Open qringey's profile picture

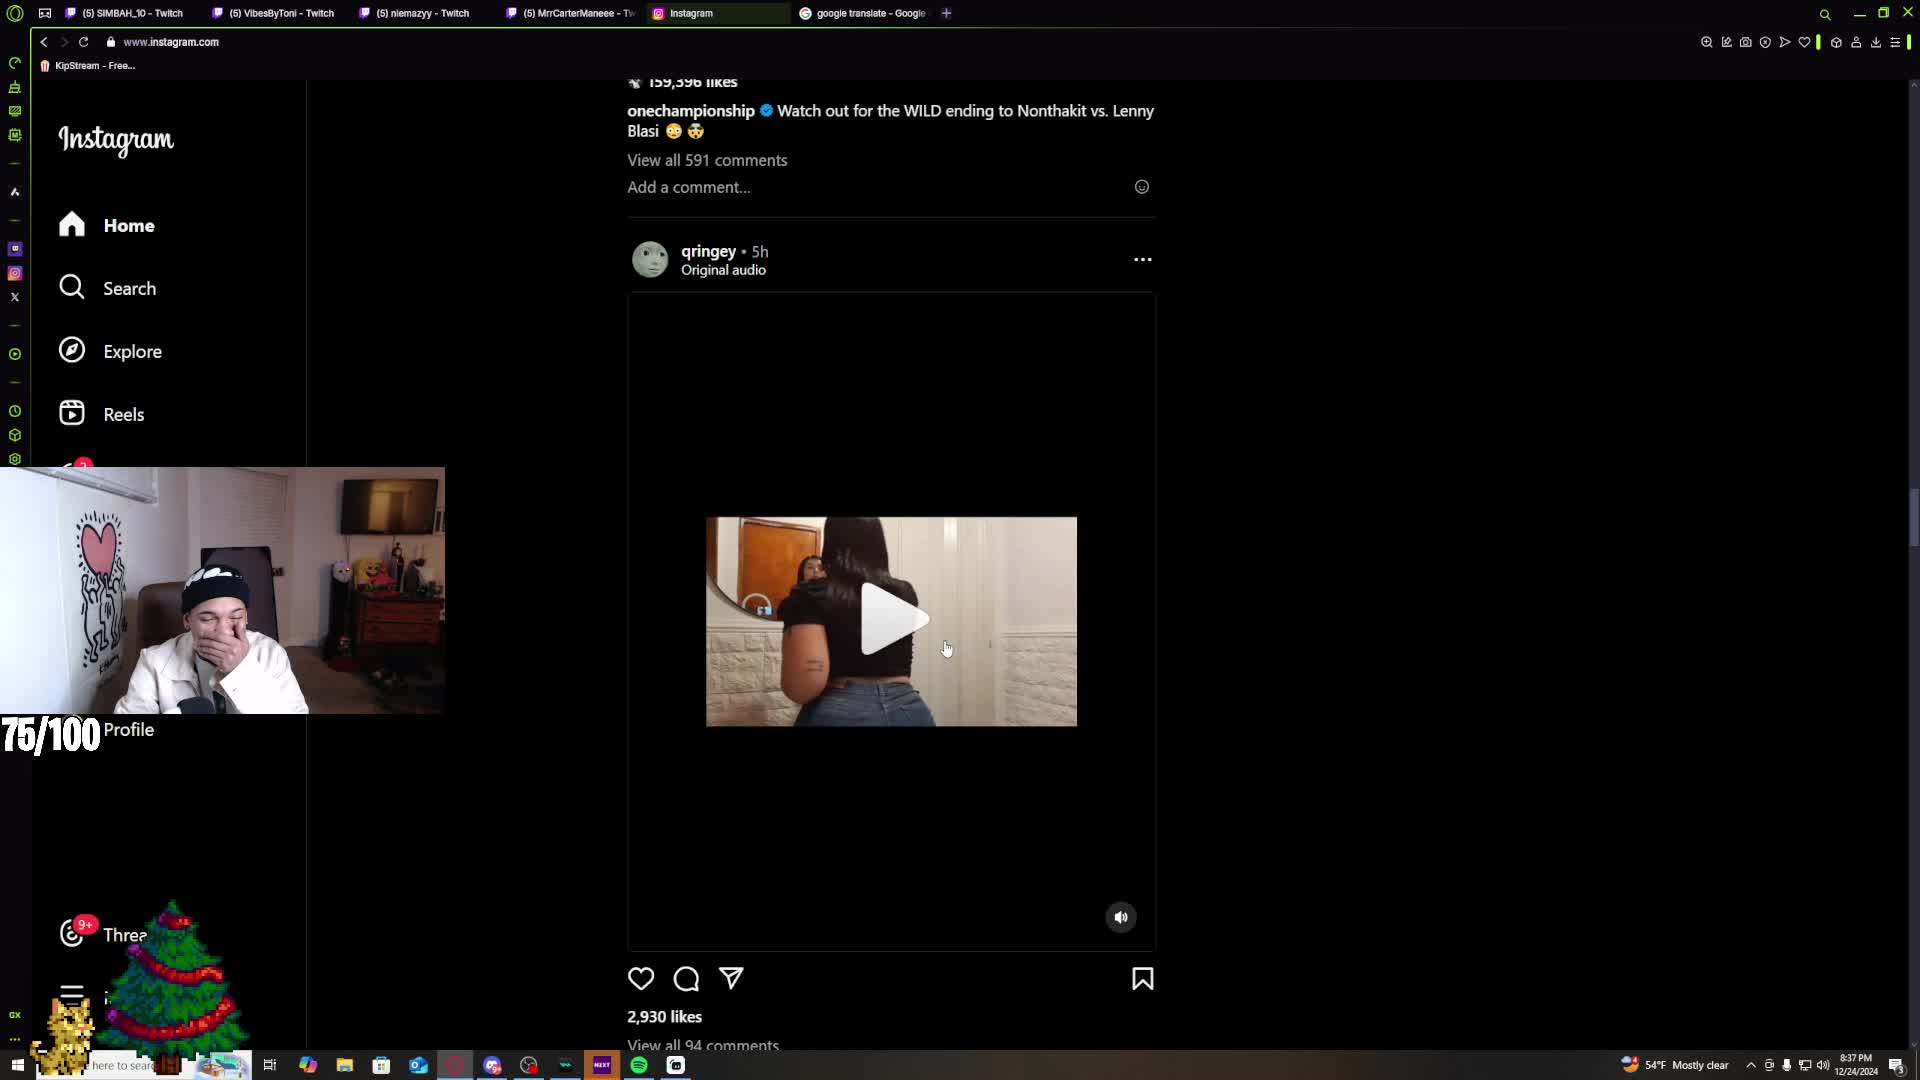650,260
